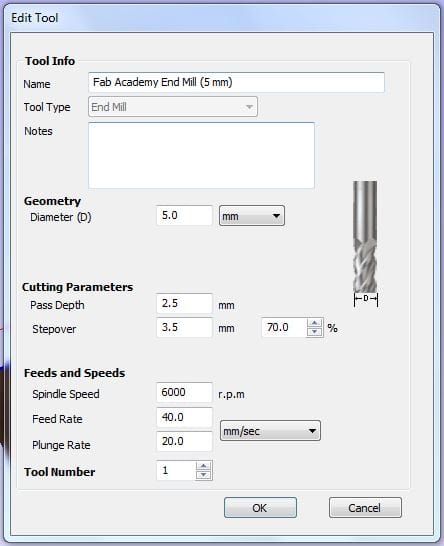Decrease the stepover percentage with down arrow
The height and width of the screenshot is (546, 444).
[314, 332]
